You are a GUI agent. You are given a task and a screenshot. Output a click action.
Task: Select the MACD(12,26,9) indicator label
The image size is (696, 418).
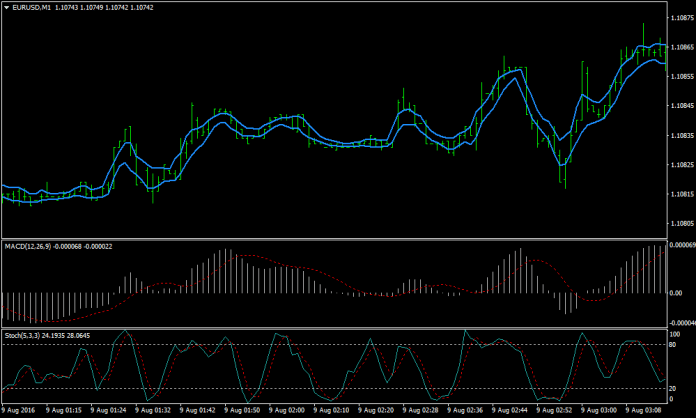click(28, 245)
